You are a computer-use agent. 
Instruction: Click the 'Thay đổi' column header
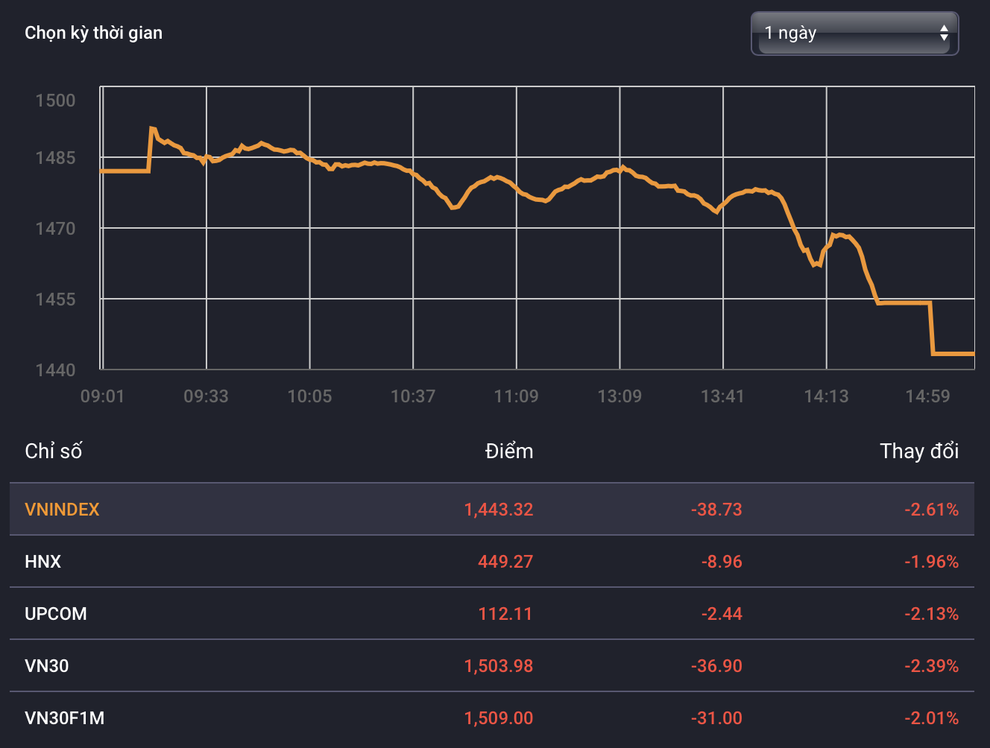[x=919, y=451]
